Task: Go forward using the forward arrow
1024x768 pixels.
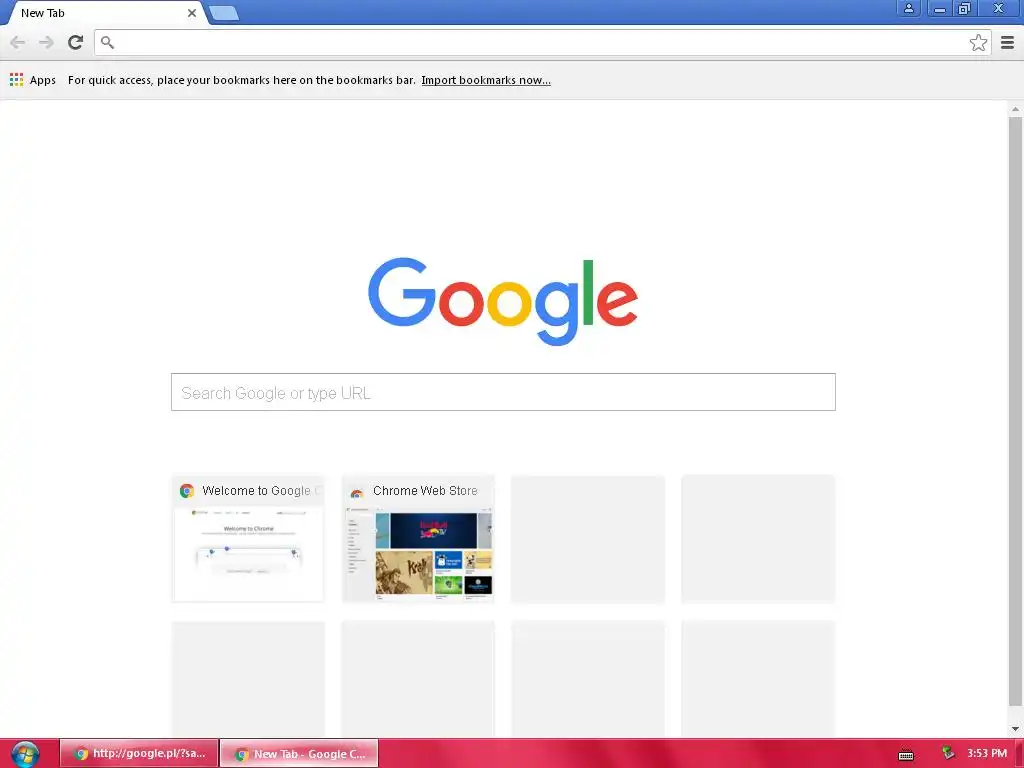Action: 46,42
